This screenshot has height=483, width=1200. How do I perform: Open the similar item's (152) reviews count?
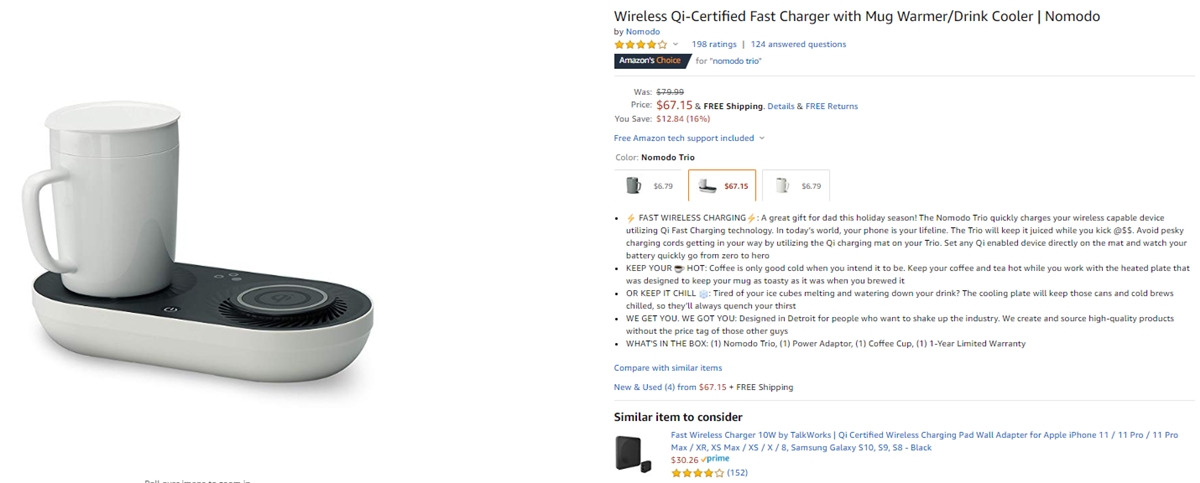(737, 472)
